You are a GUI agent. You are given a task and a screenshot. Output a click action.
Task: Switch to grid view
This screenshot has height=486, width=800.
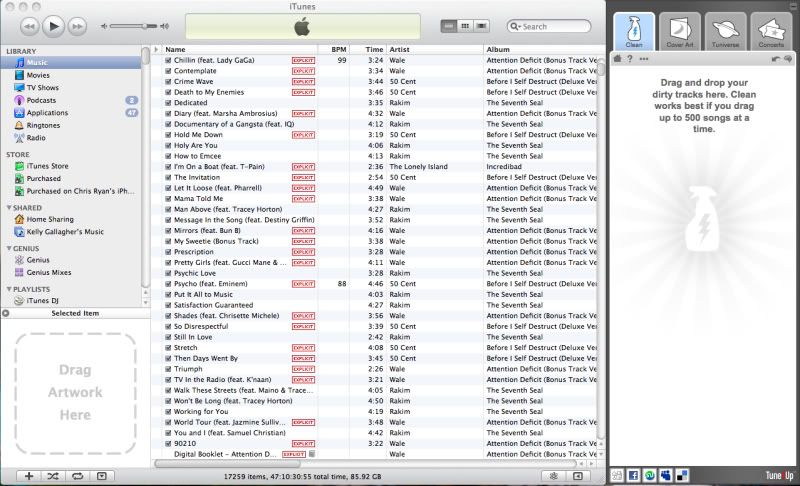coord(465,26)
